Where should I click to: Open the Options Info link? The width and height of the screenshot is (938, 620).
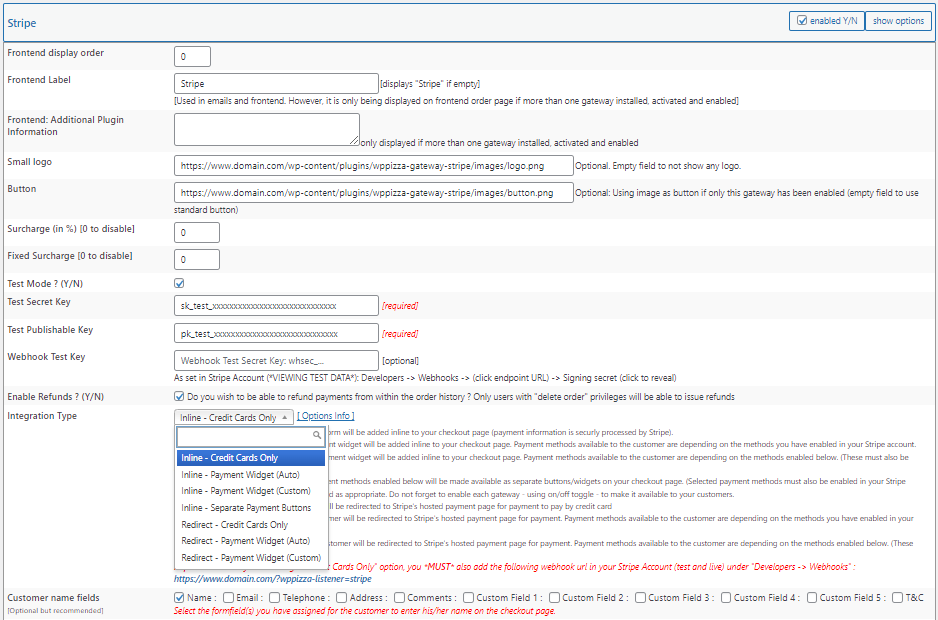[325, 415]
